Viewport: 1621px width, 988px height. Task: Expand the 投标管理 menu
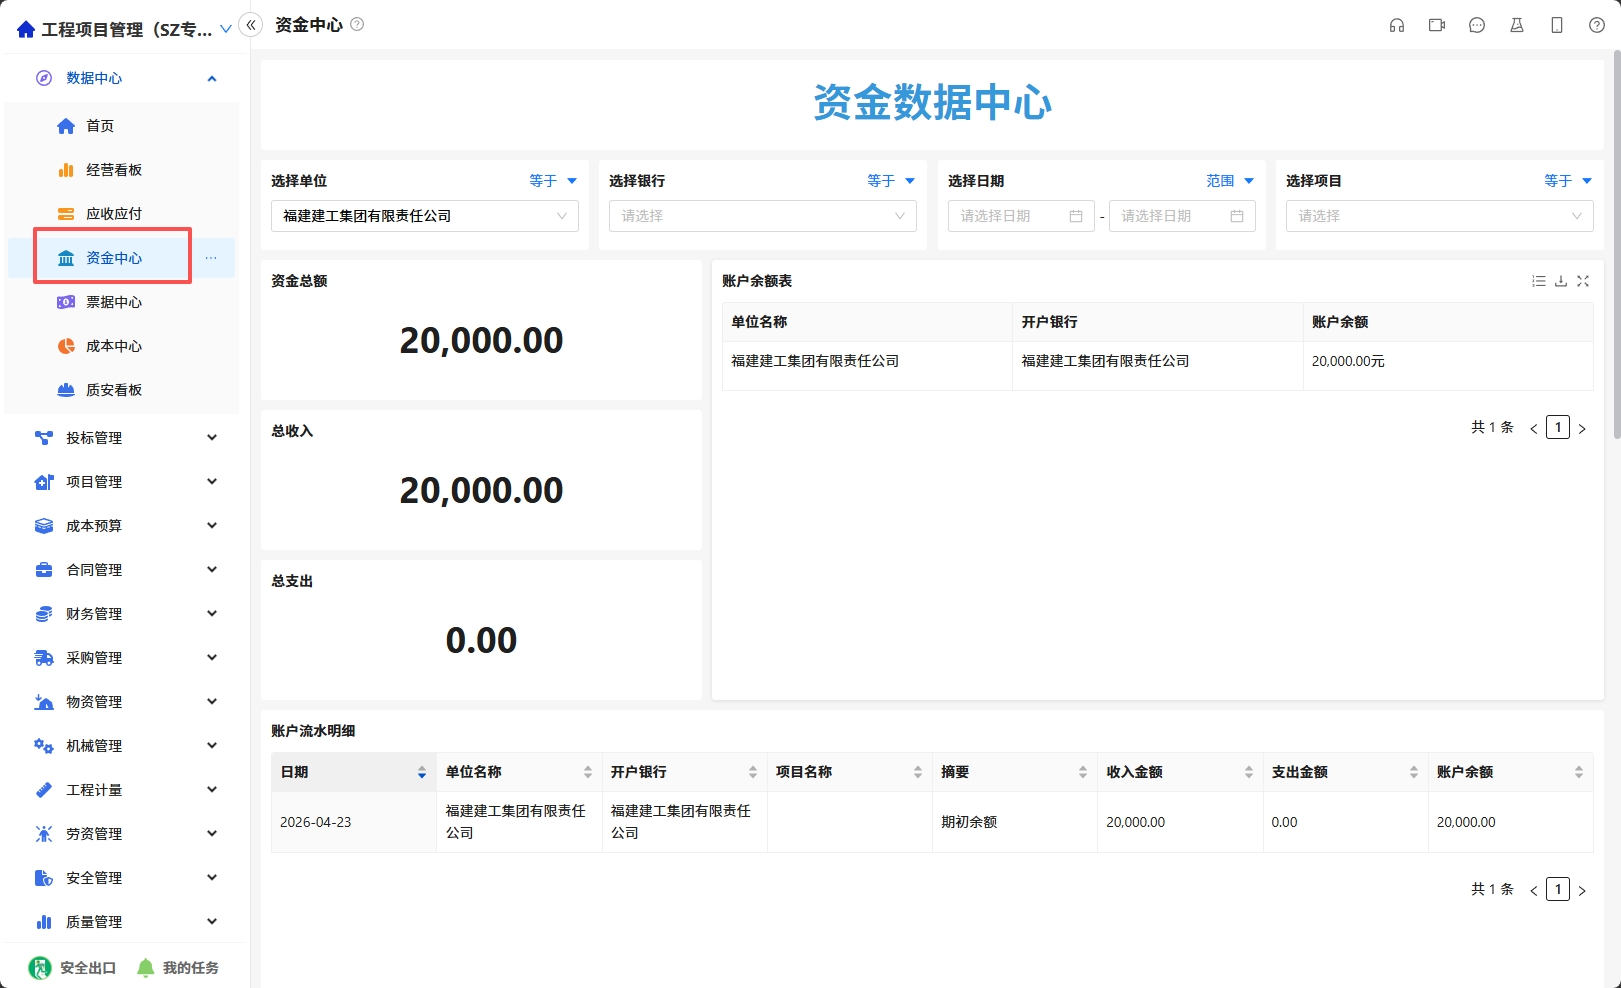212,438
